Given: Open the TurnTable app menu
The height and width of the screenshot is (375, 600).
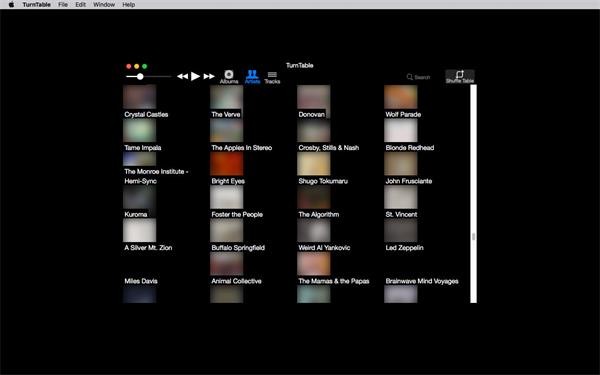Looking at the screenshot, I should coord(36,5).
